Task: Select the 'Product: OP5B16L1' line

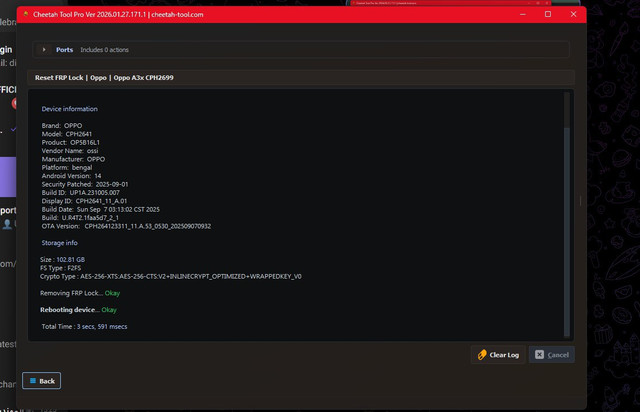Action: (71, 143)
